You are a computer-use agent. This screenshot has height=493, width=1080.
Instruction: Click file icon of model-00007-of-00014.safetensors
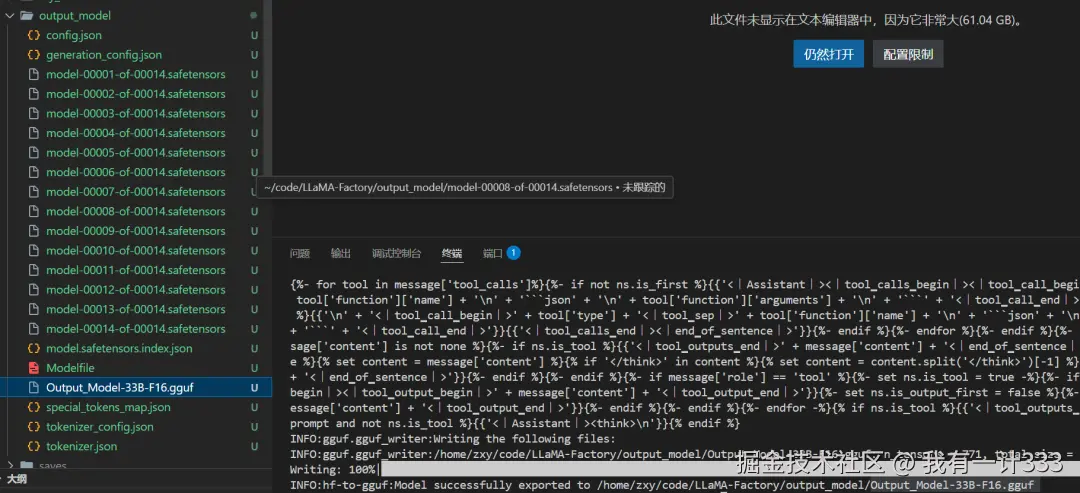32,191
